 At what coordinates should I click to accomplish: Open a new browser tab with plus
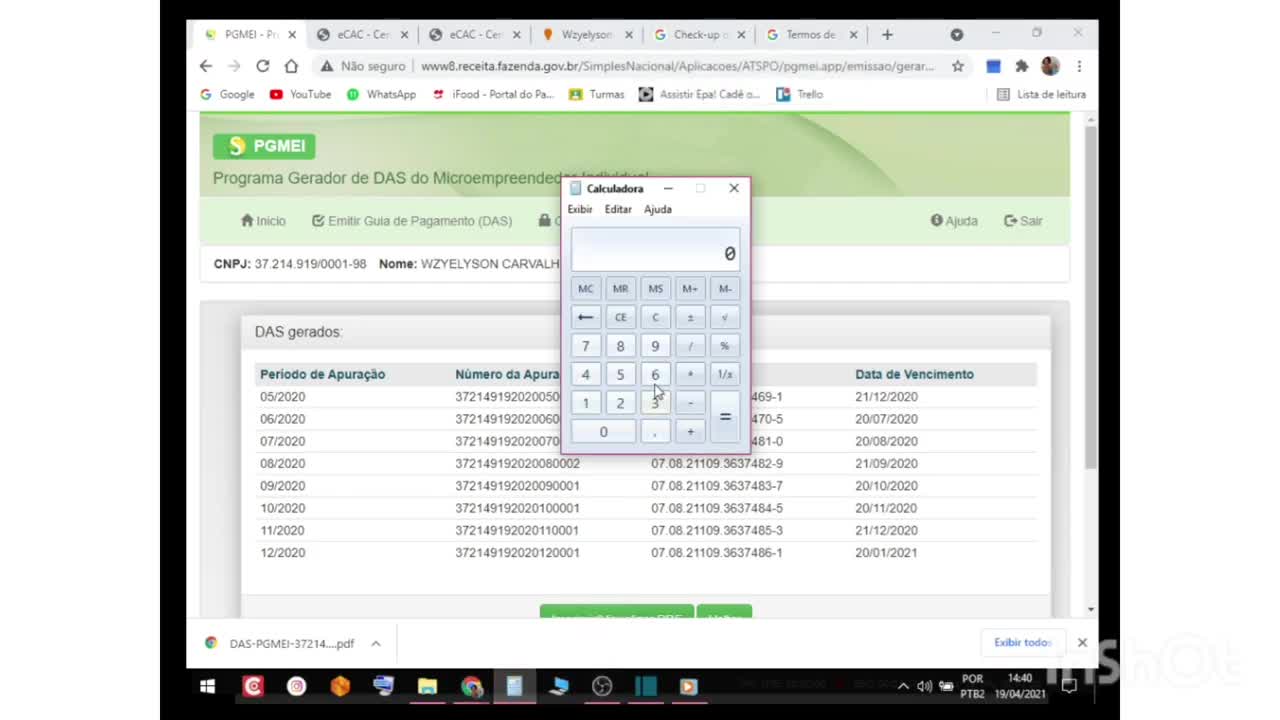click(887, 34)
